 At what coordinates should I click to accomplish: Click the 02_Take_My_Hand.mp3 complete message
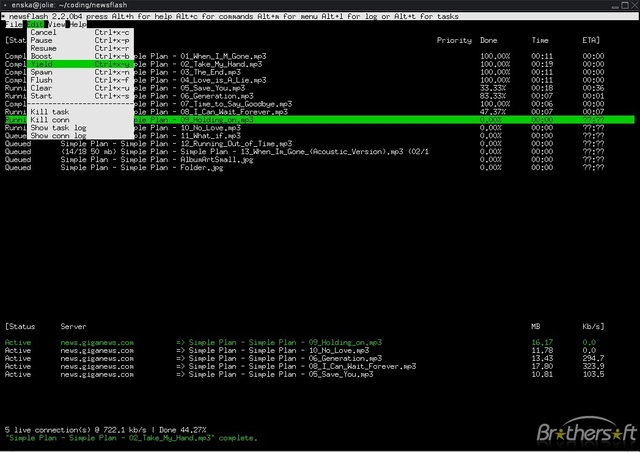(131, 438)
